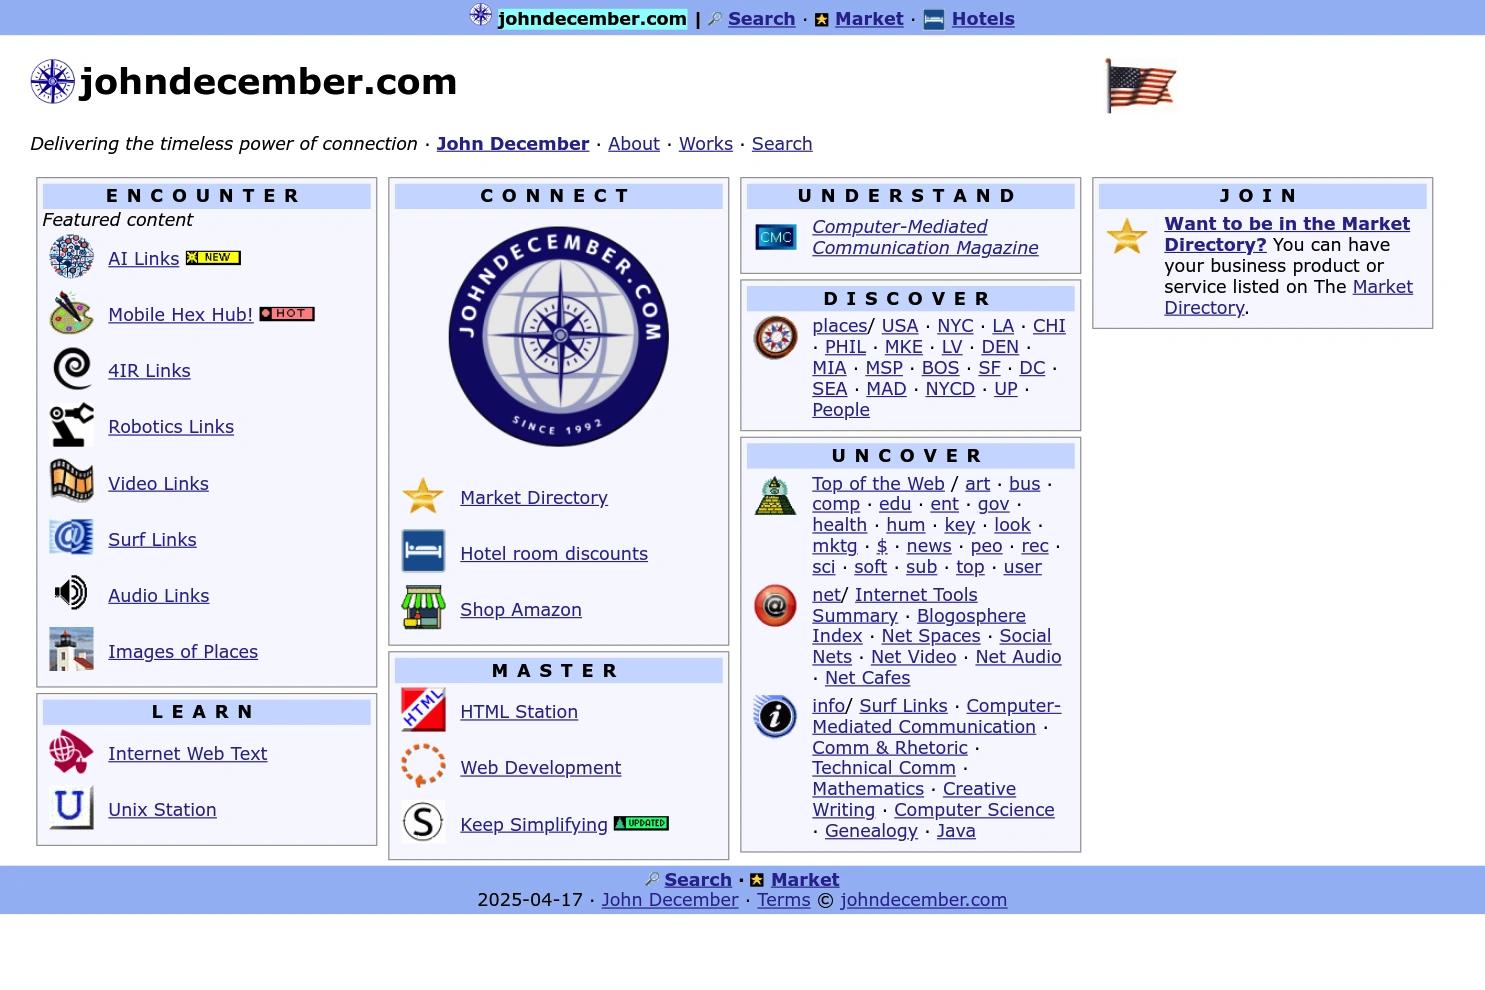
Task: Open Hotels from the top navigation bar
Action: point(982,18)
